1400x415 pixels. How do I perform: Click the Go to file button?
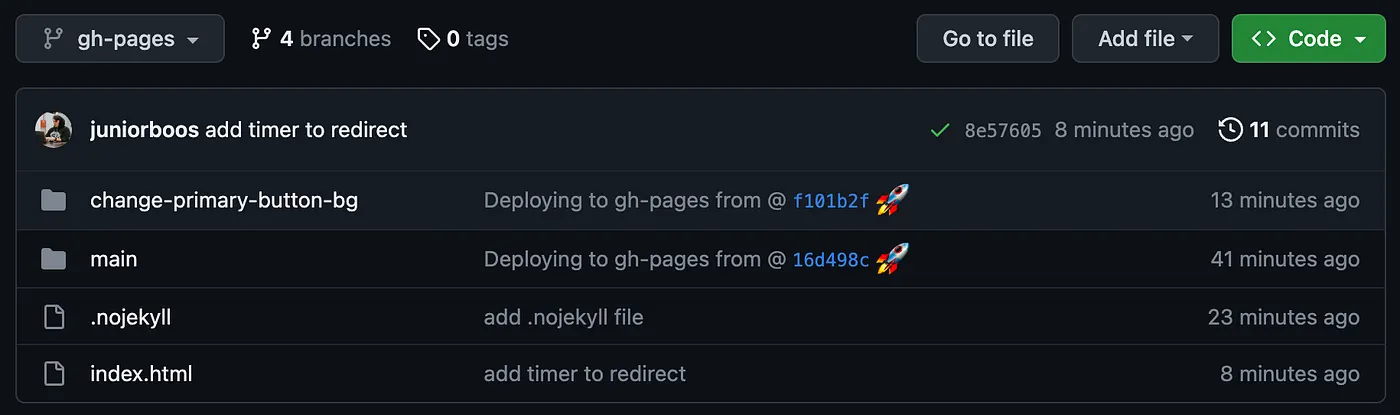click(x=988, y=39)
